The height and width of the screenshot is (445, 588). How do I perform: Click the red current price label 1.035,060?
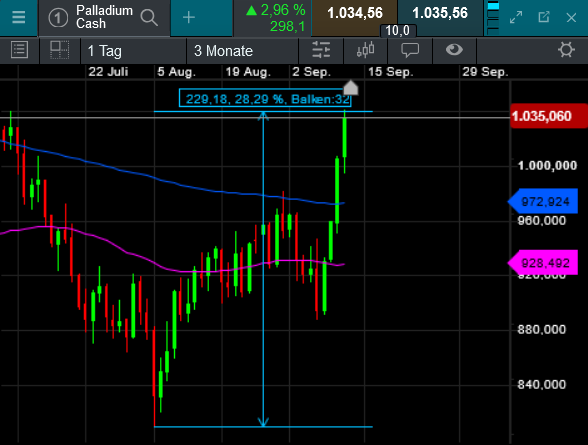coord(549,116)
